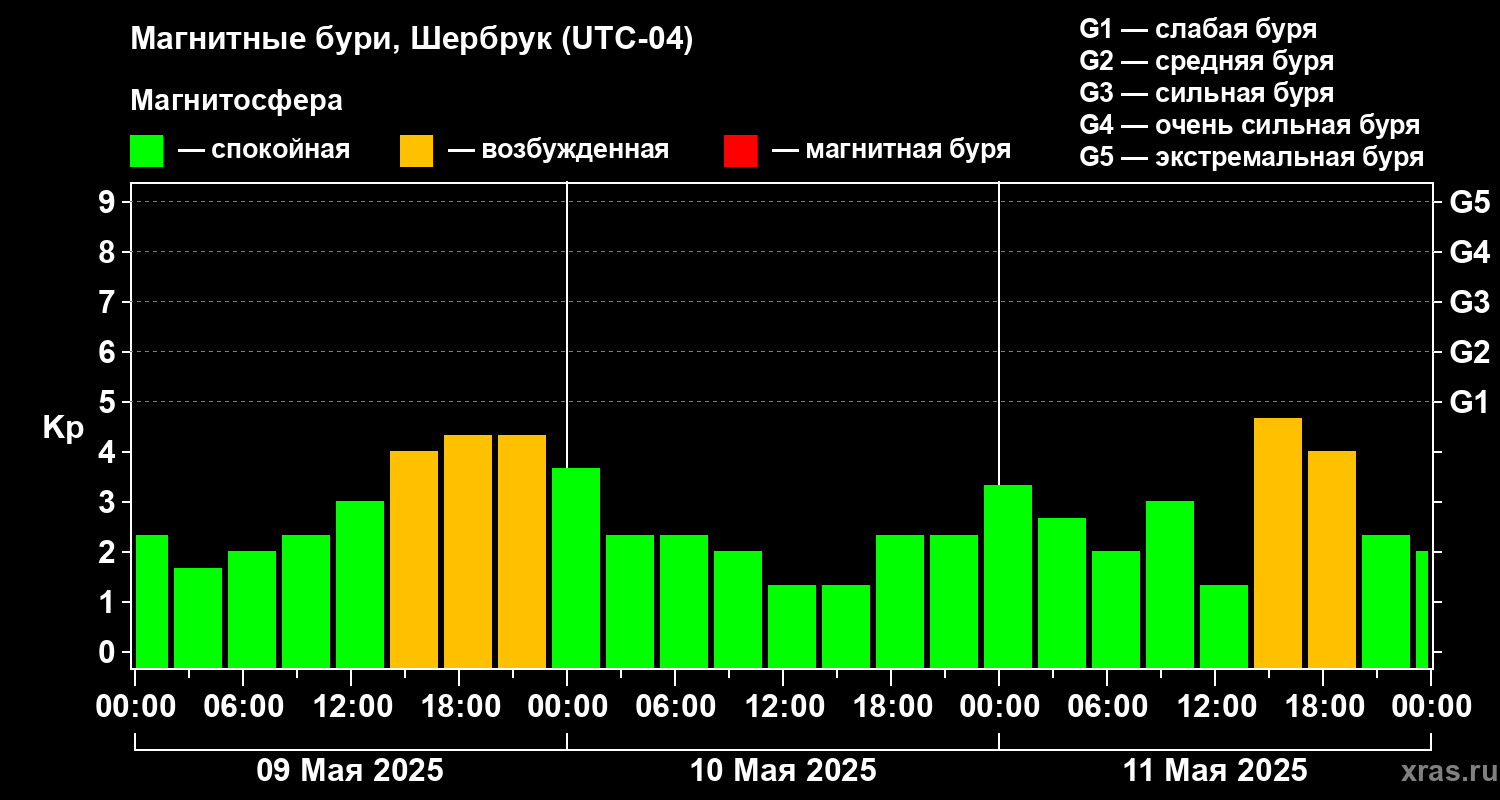The width and height of the screenshot is (1500, 800).
Task: Click the G1 marker on right axis
Action: [x=1469, y=402]
